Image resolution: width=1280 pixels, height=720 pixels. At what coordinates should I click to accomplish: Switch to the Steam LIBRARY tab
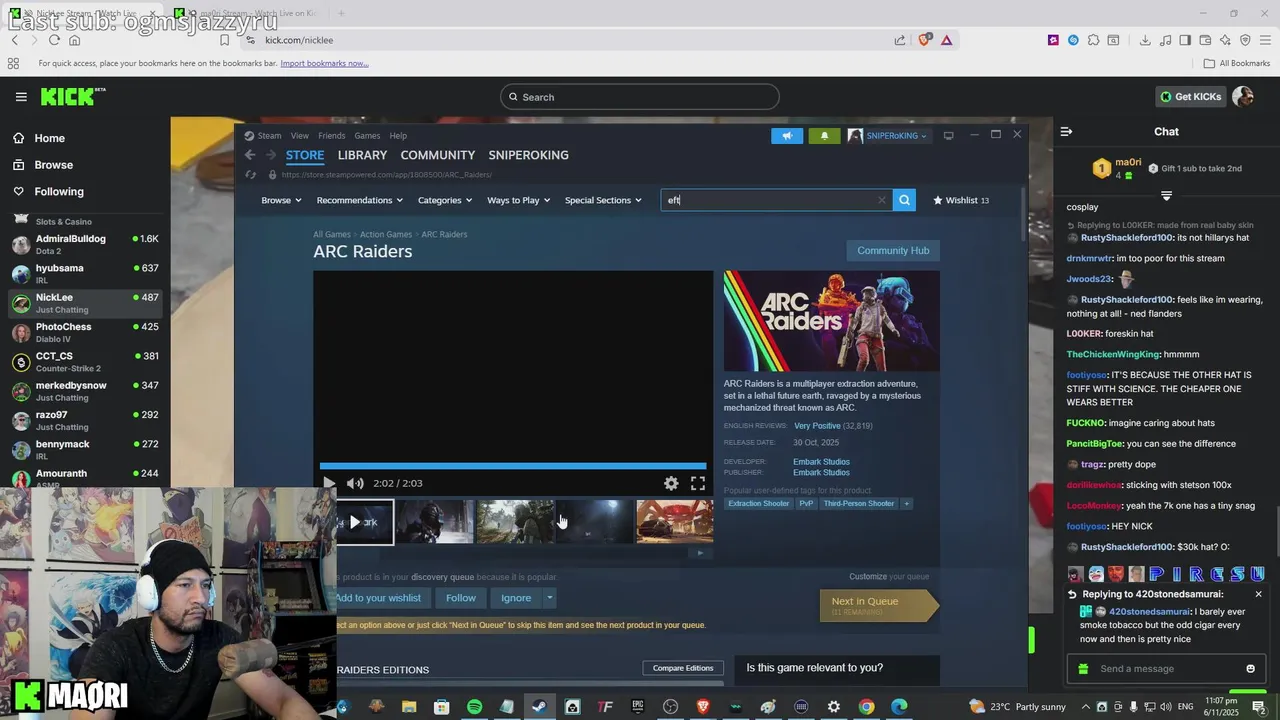362,155
